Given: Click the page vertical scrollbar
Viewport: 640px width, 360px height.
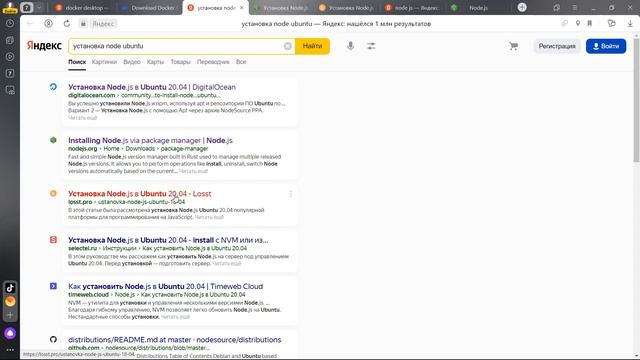Looking at the screenshot, I should tap(636, 100).
